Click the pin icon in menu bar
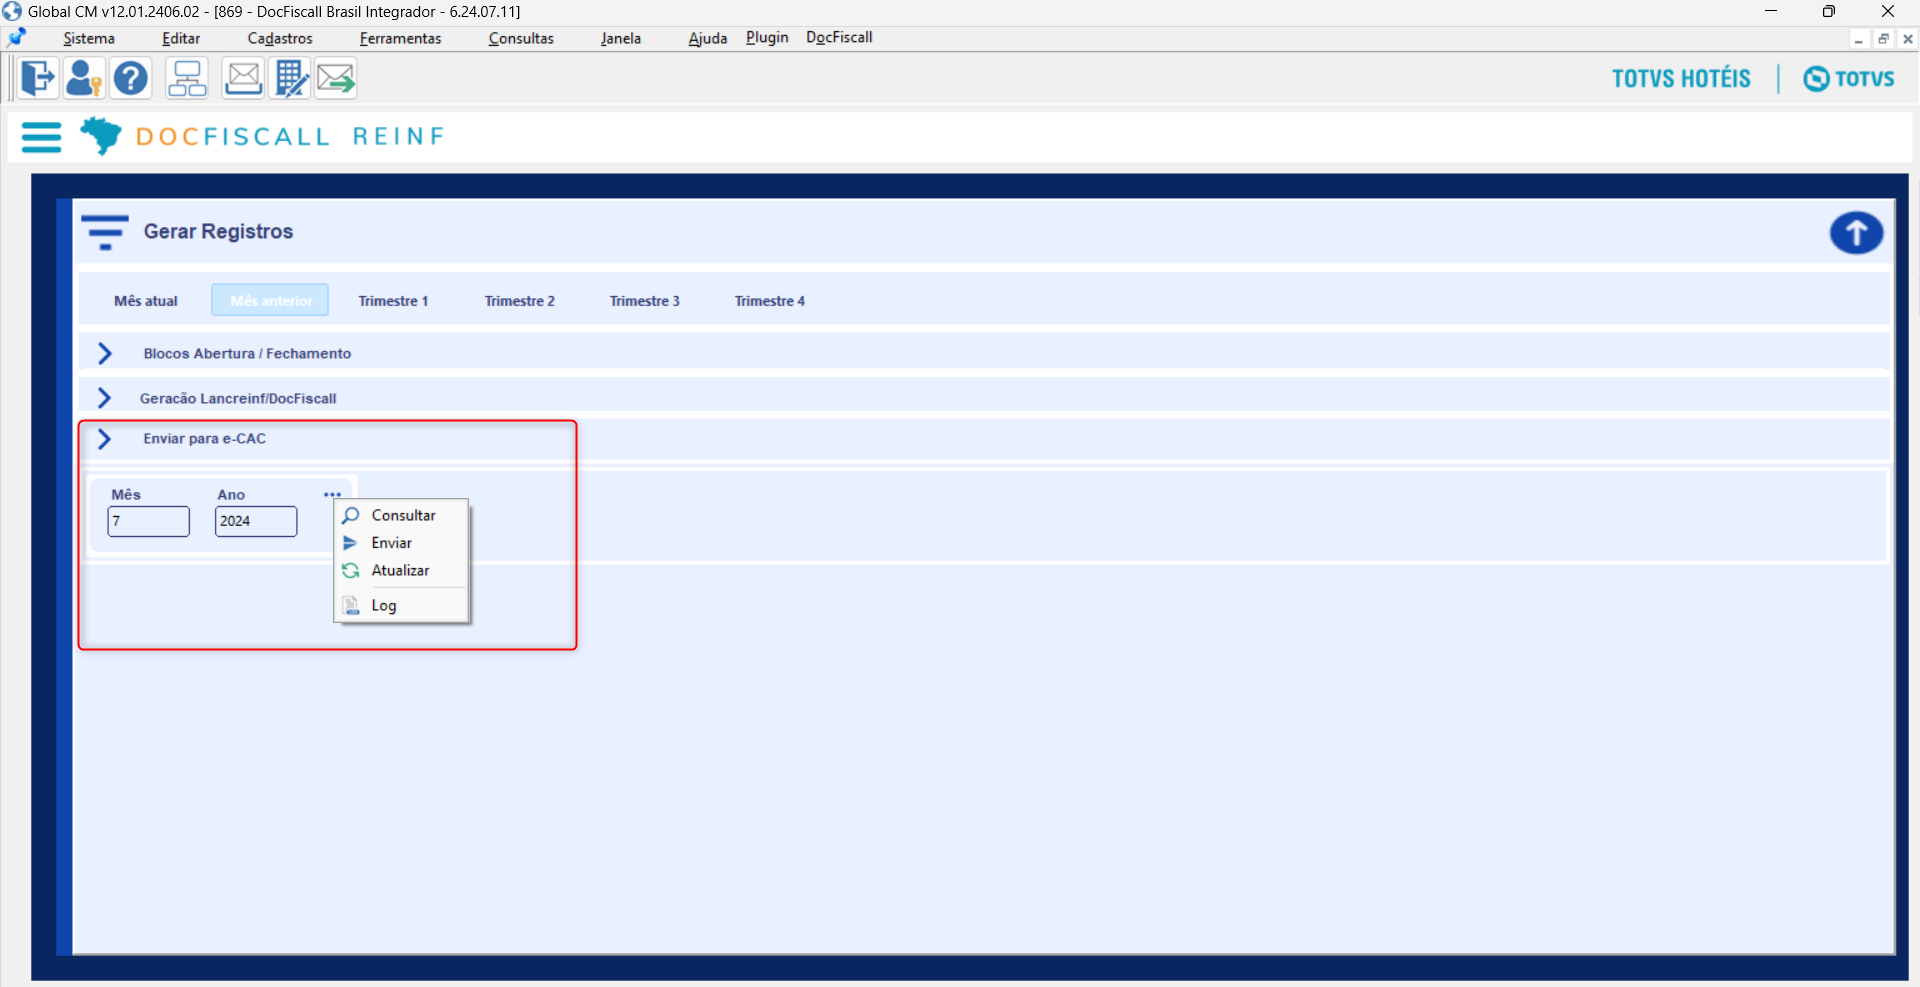 click(17, 38)
